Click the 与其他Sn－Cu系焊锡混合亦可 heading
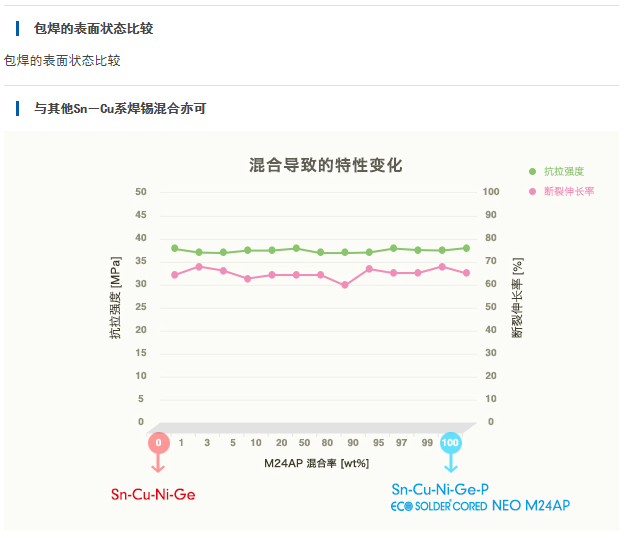Viewport: 625px width, 541px height. (120, 108)
